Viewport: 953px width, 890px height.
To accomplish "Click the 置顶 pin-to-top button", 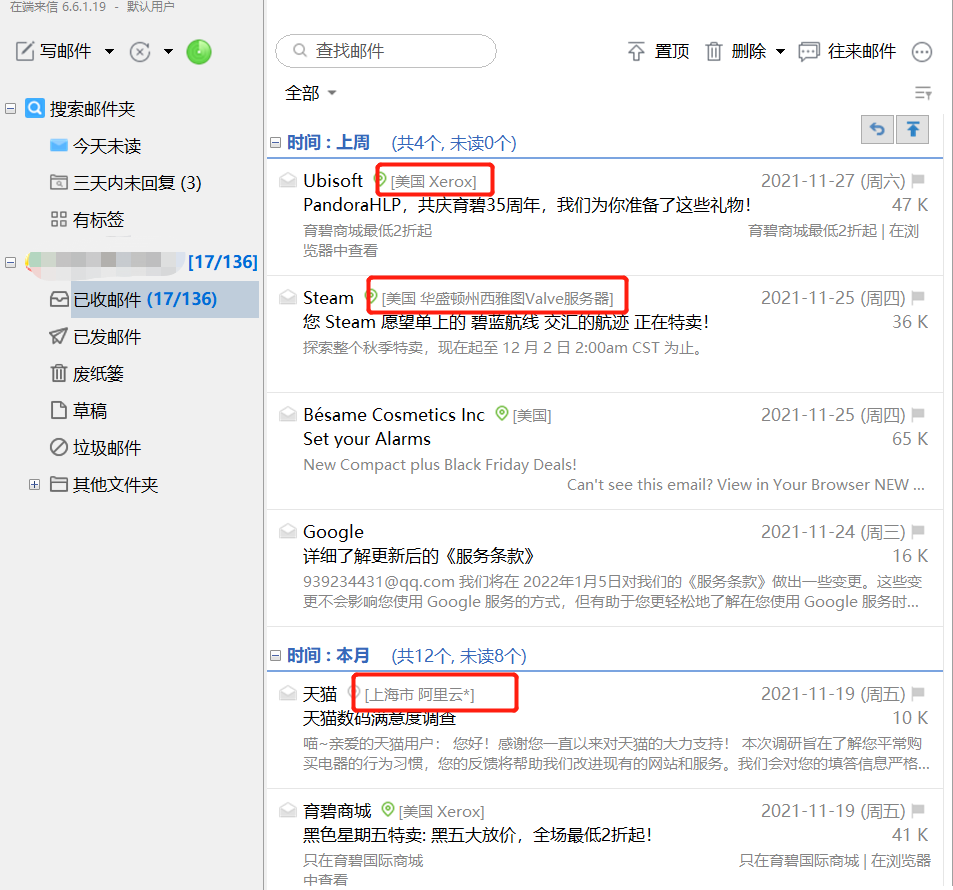I will click(658, 52).
